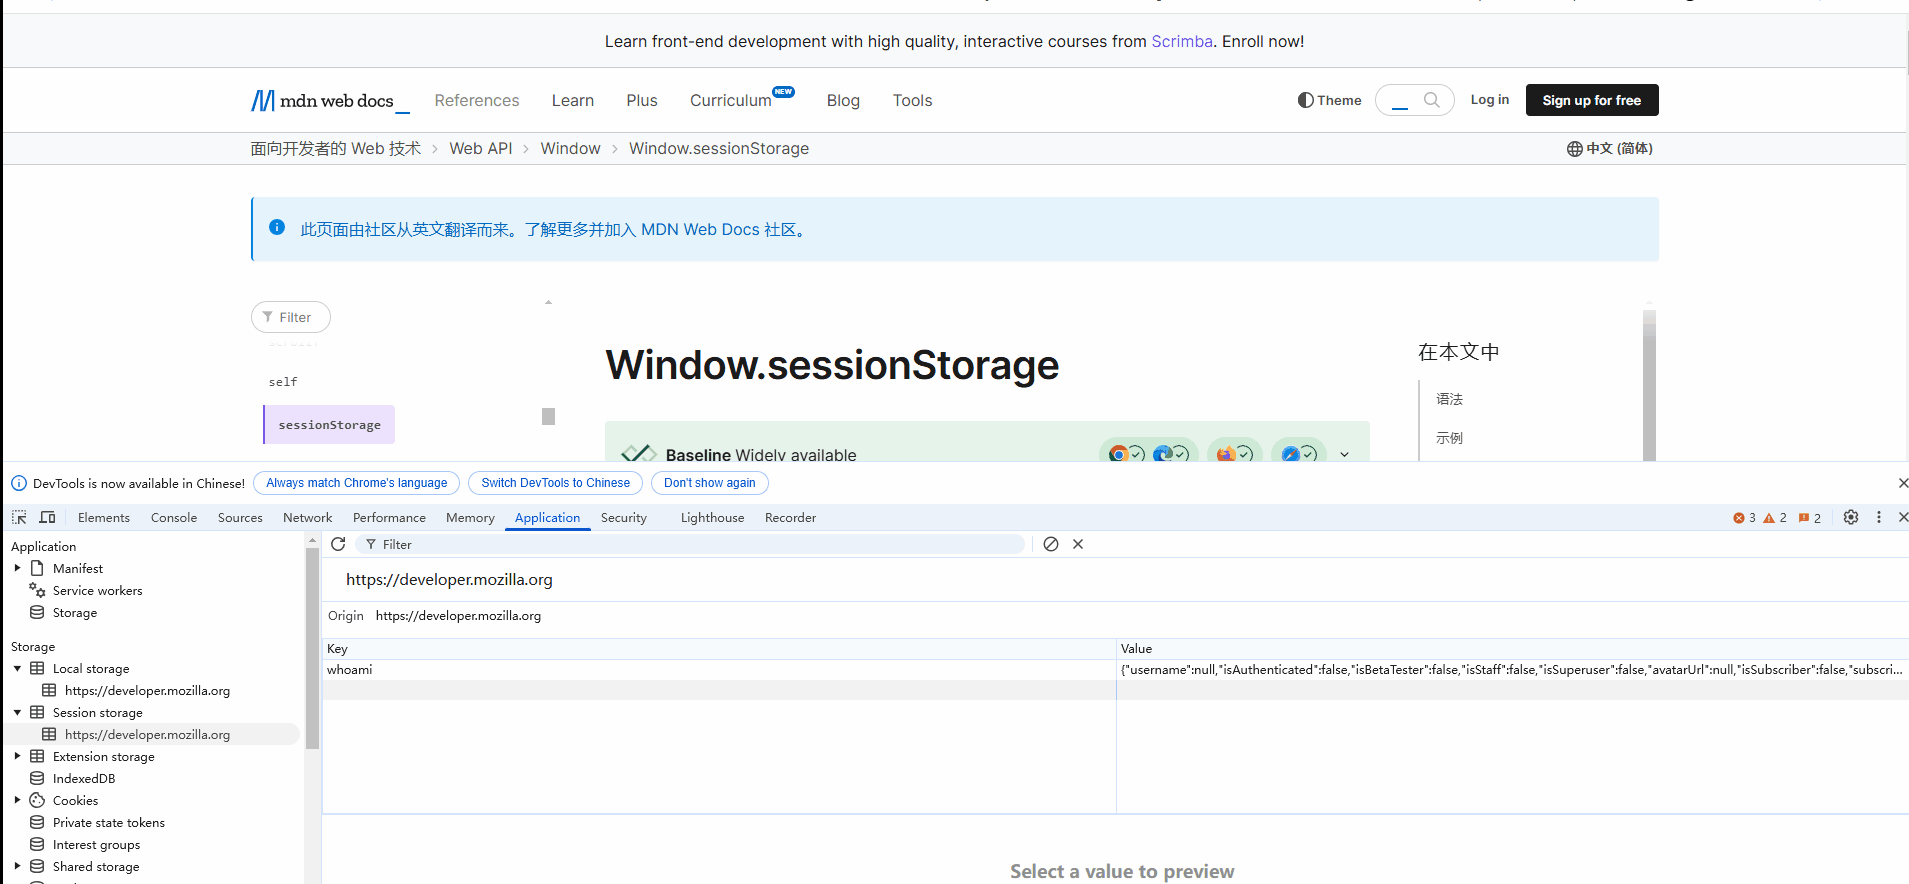1909x884 pixels.
Task: Click the storage Filter input field
Action: coord(690,544)
